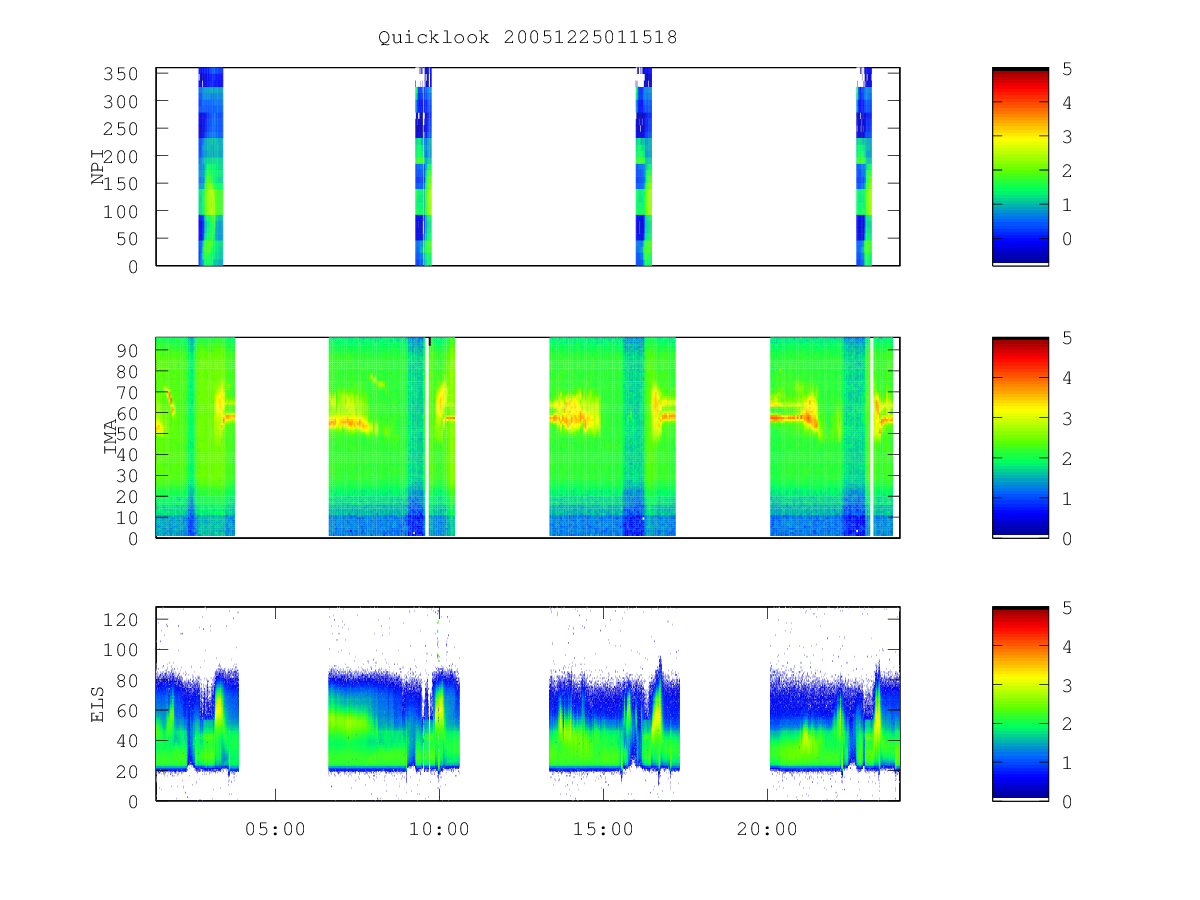Click the NPI axis label

[99, 167]
